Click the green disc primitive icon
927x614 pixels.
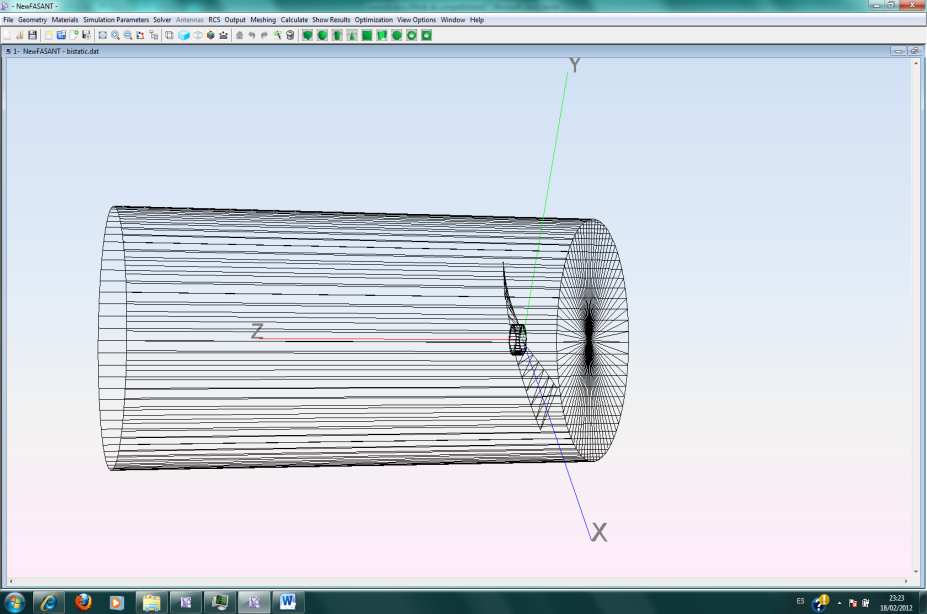397,35
